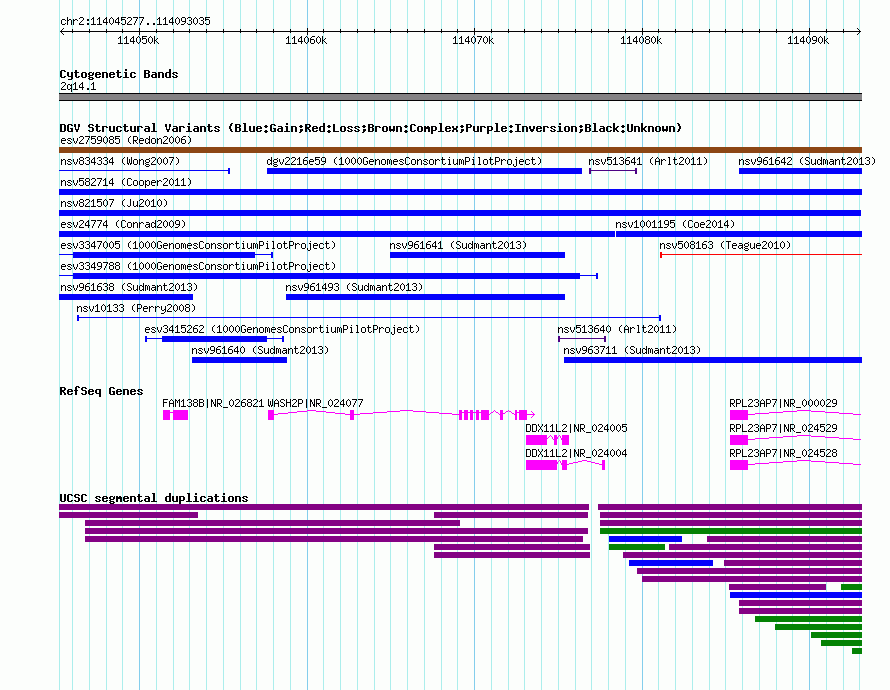
Task: Select the nsv961640 (Sudmant2013) label
Action: pyautogui.click(x=260, y=350)
